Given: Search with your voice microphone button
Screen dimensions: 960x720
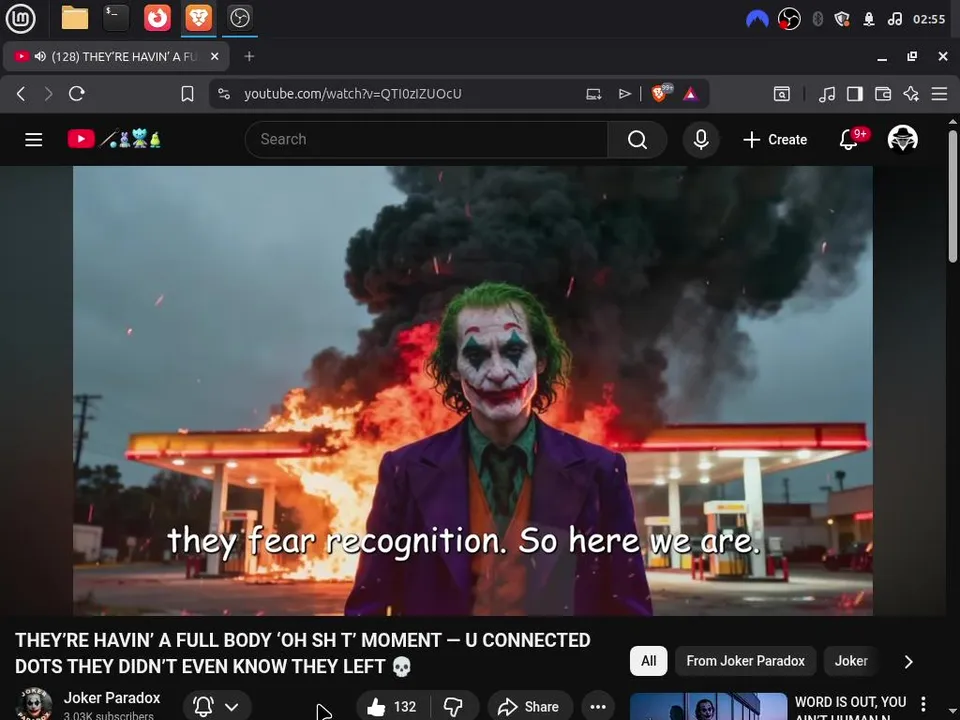Looking at the screenshot, I should point(701,140).
